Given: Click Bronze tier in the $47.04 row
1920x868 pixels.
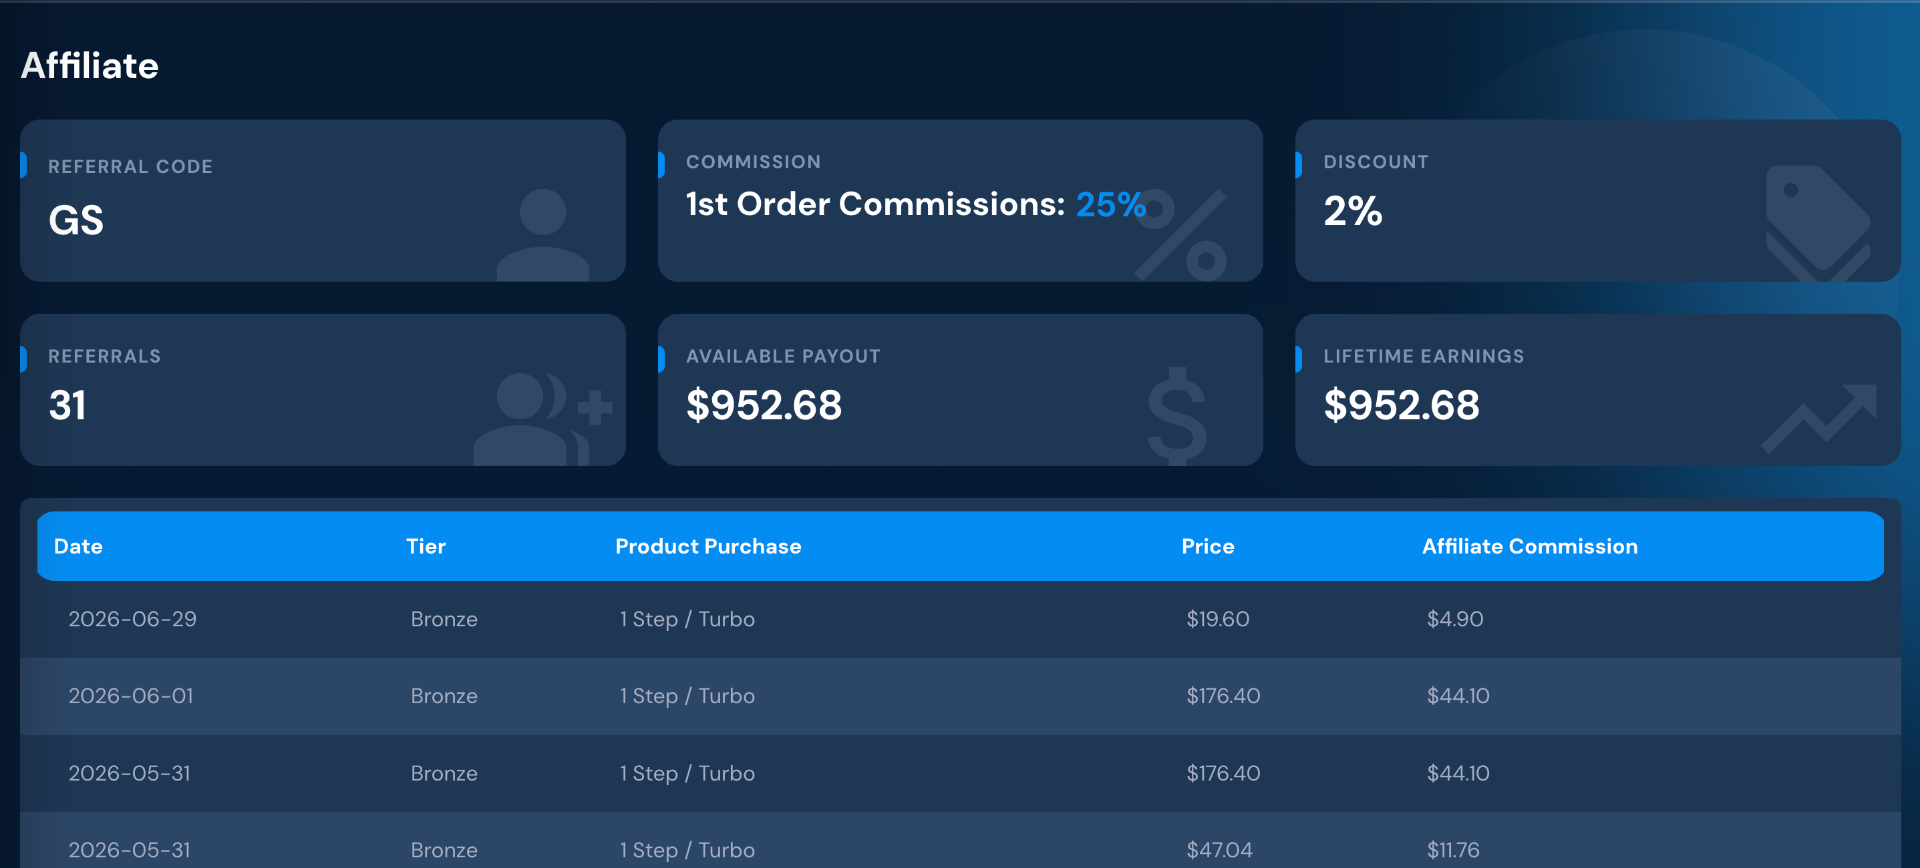Looking at the screenshot, I should click(x=444, y=850).
